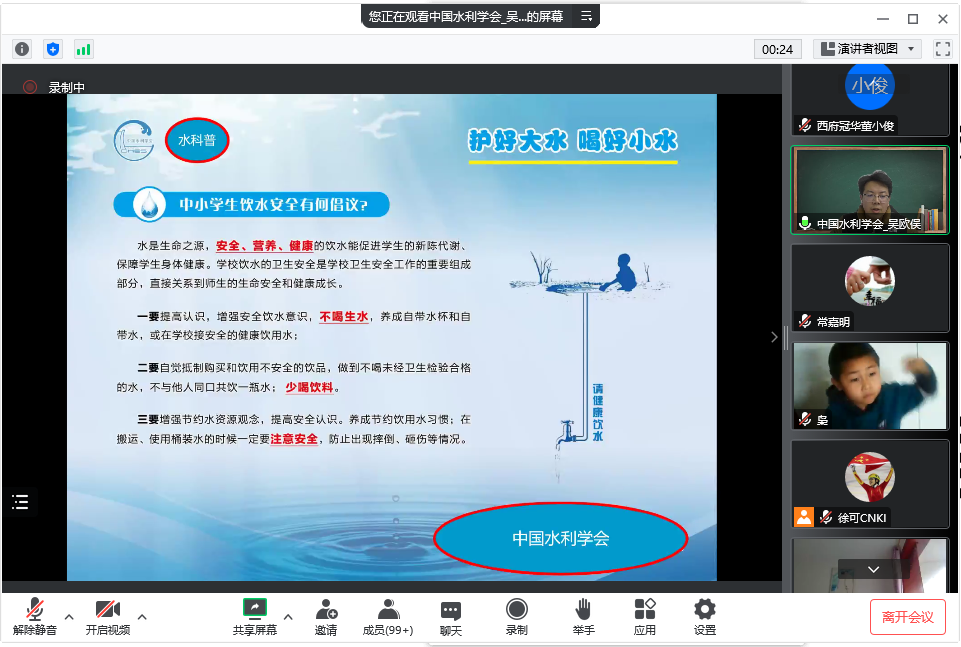Open meeting info icon

point(22,49)
